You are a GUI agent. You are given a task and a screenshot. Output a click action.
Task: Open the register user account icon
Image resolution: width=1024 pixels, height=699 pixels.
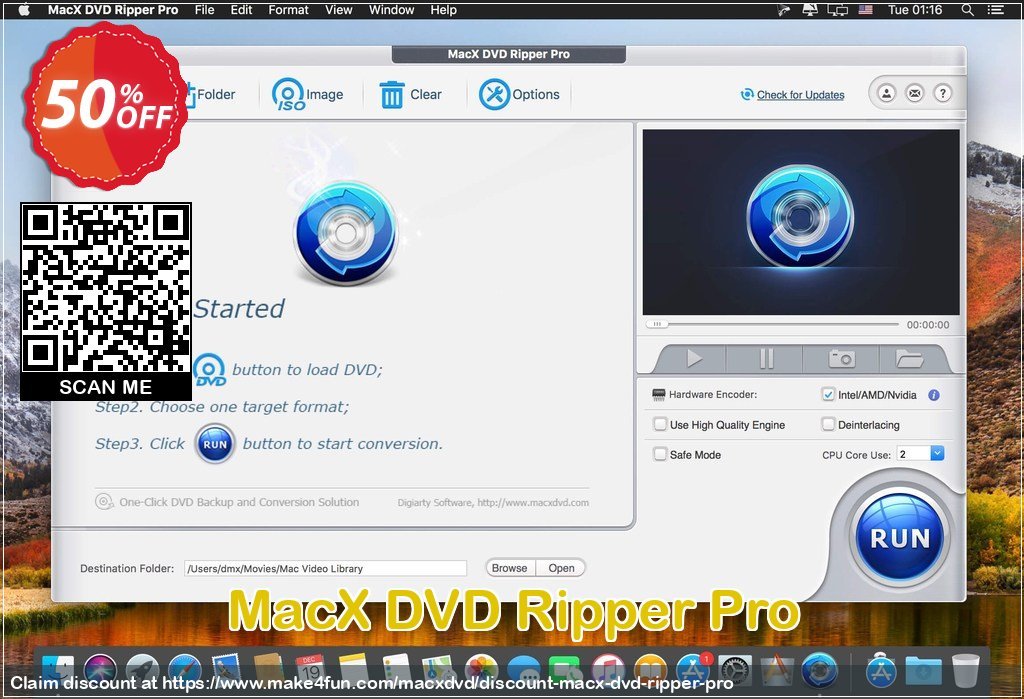[886, 93]
